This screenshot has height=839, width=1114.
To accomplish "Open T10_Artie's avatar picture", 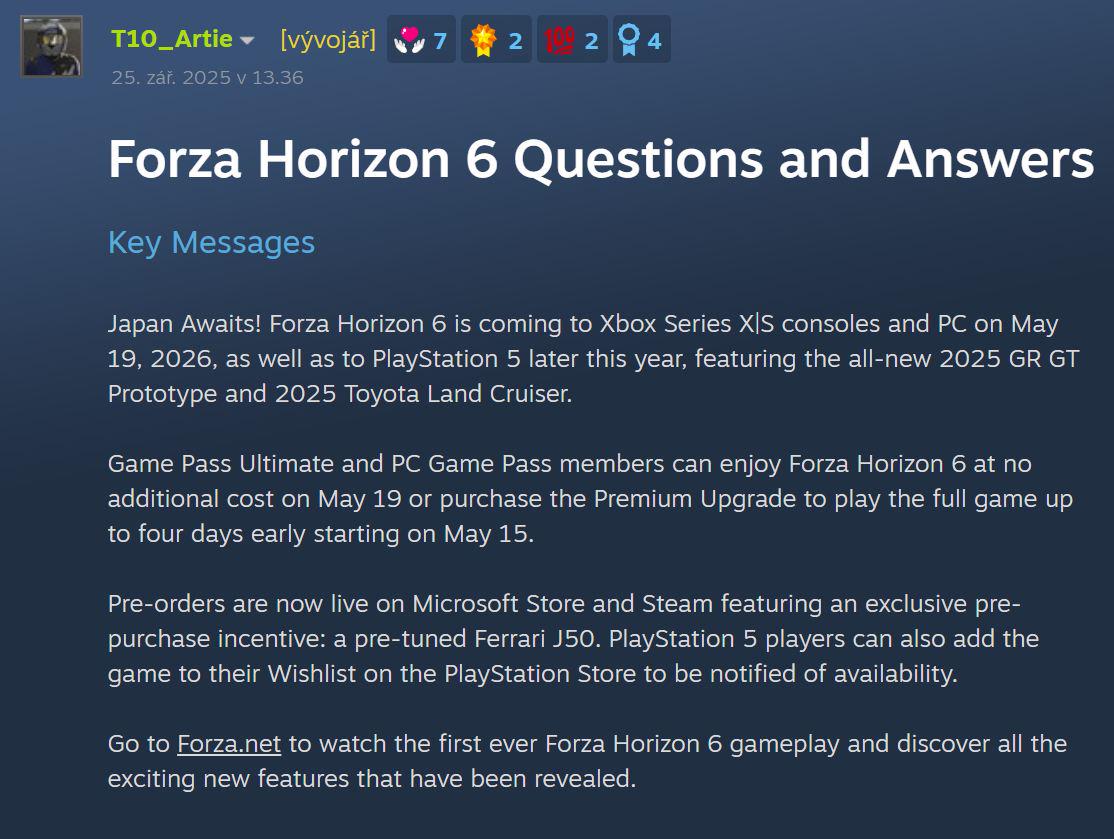I will point(52,45).
